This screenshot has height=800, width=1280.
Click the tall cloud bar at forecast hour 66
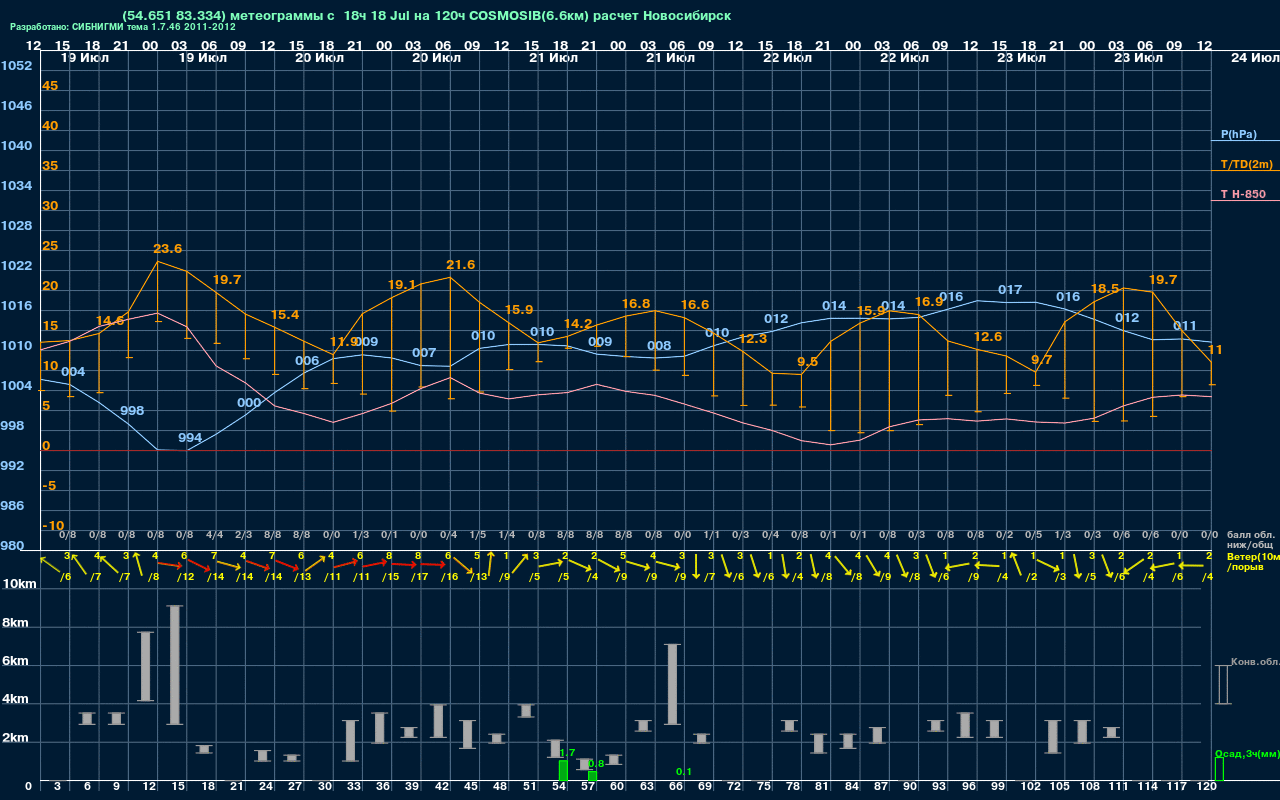pyautogui.click(x=672, y=684)
